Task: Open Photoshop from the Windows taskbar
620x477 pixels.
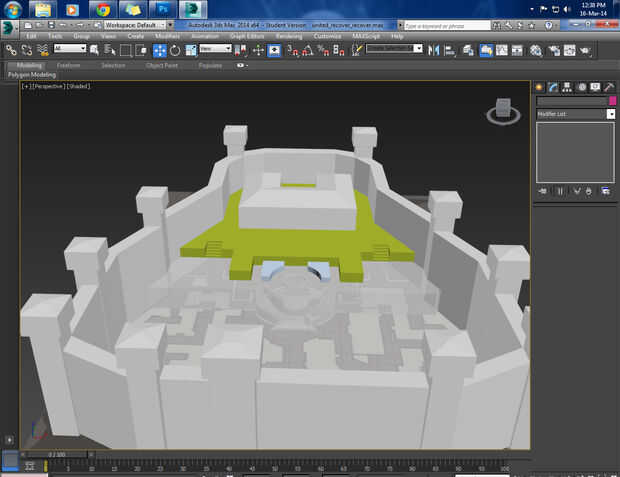Action: (161, 9)
